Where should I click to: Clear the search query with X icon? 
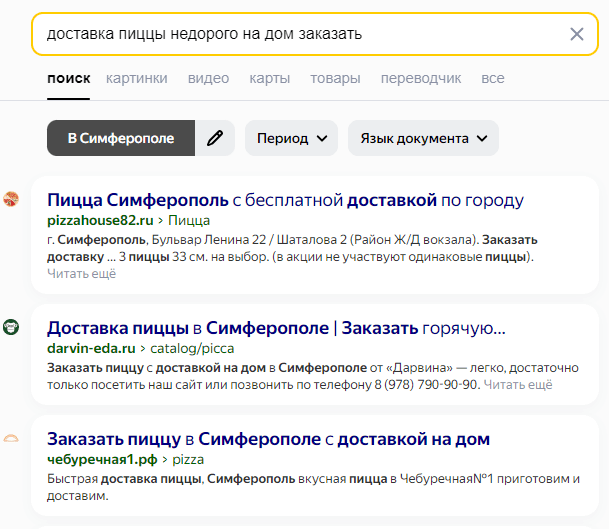(576, 34)
